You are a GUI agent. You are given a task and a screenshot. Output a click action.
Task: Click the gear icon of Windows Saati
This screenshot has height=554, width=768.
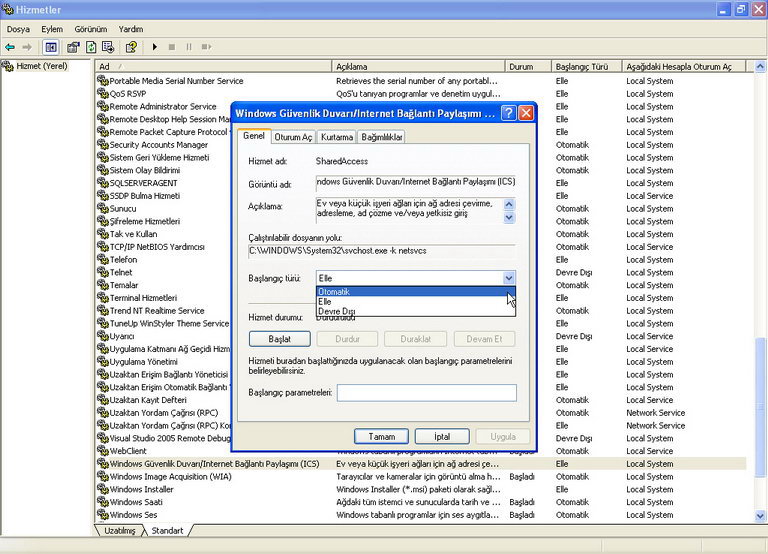click(103, 502)
